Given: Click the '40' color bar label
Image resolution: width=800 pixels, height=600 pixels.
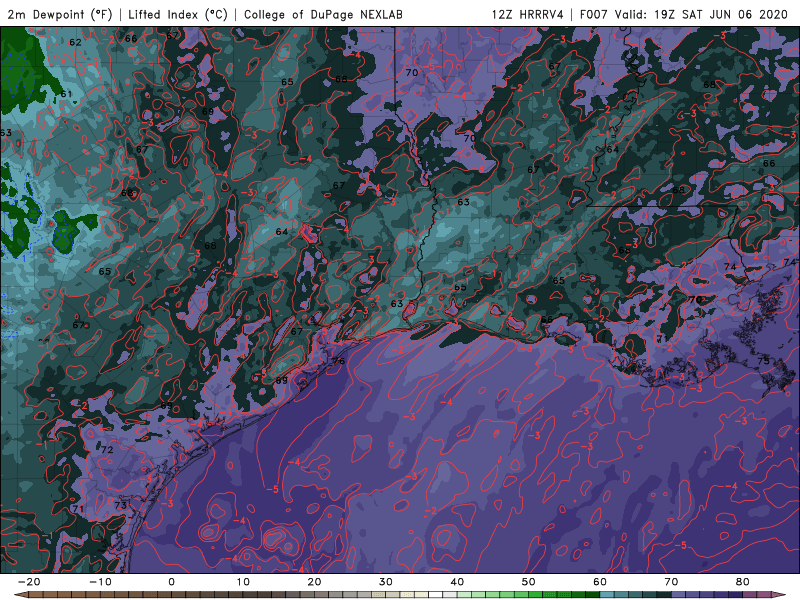Looking at the screenshot, I should [457, 582].
